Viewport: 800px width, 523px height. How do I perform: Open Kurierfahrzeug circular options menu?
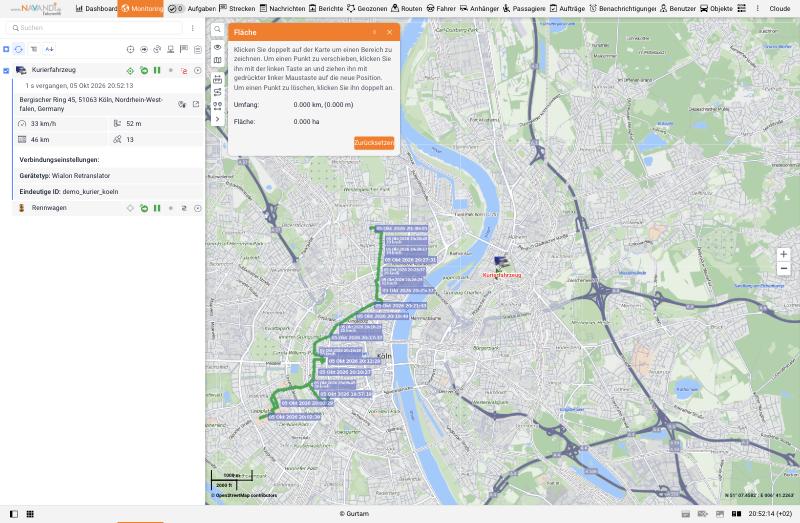(197, 71)
